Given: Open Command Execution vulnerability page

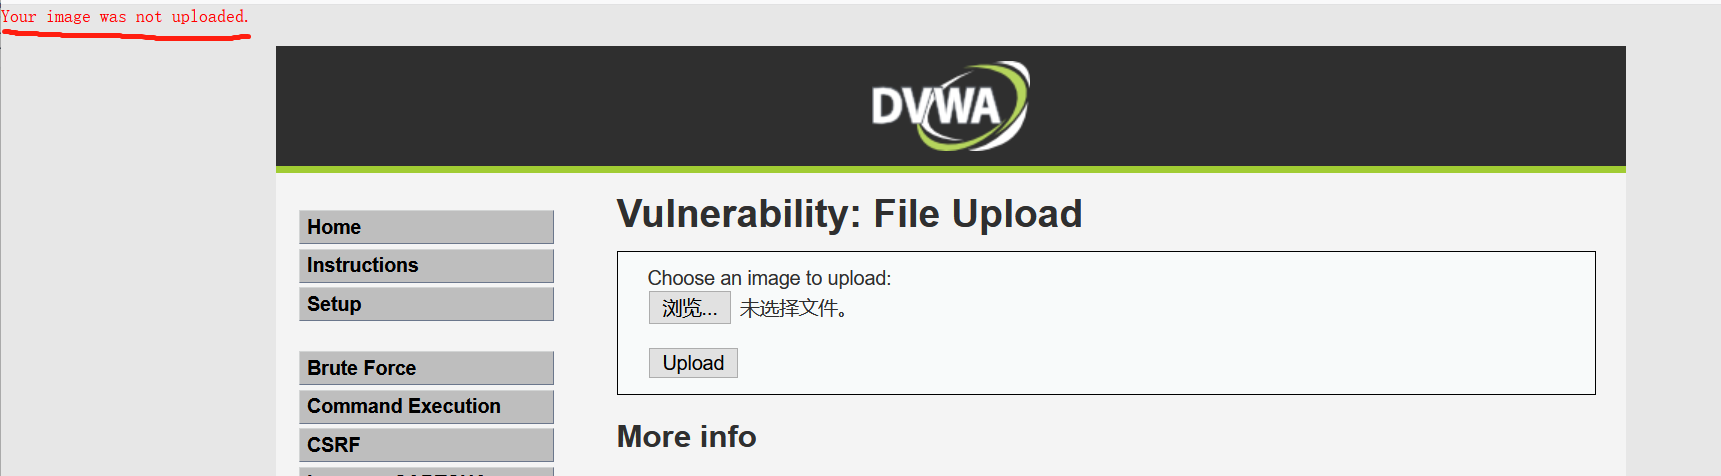Looking at the screenshot, I should 426,406.
